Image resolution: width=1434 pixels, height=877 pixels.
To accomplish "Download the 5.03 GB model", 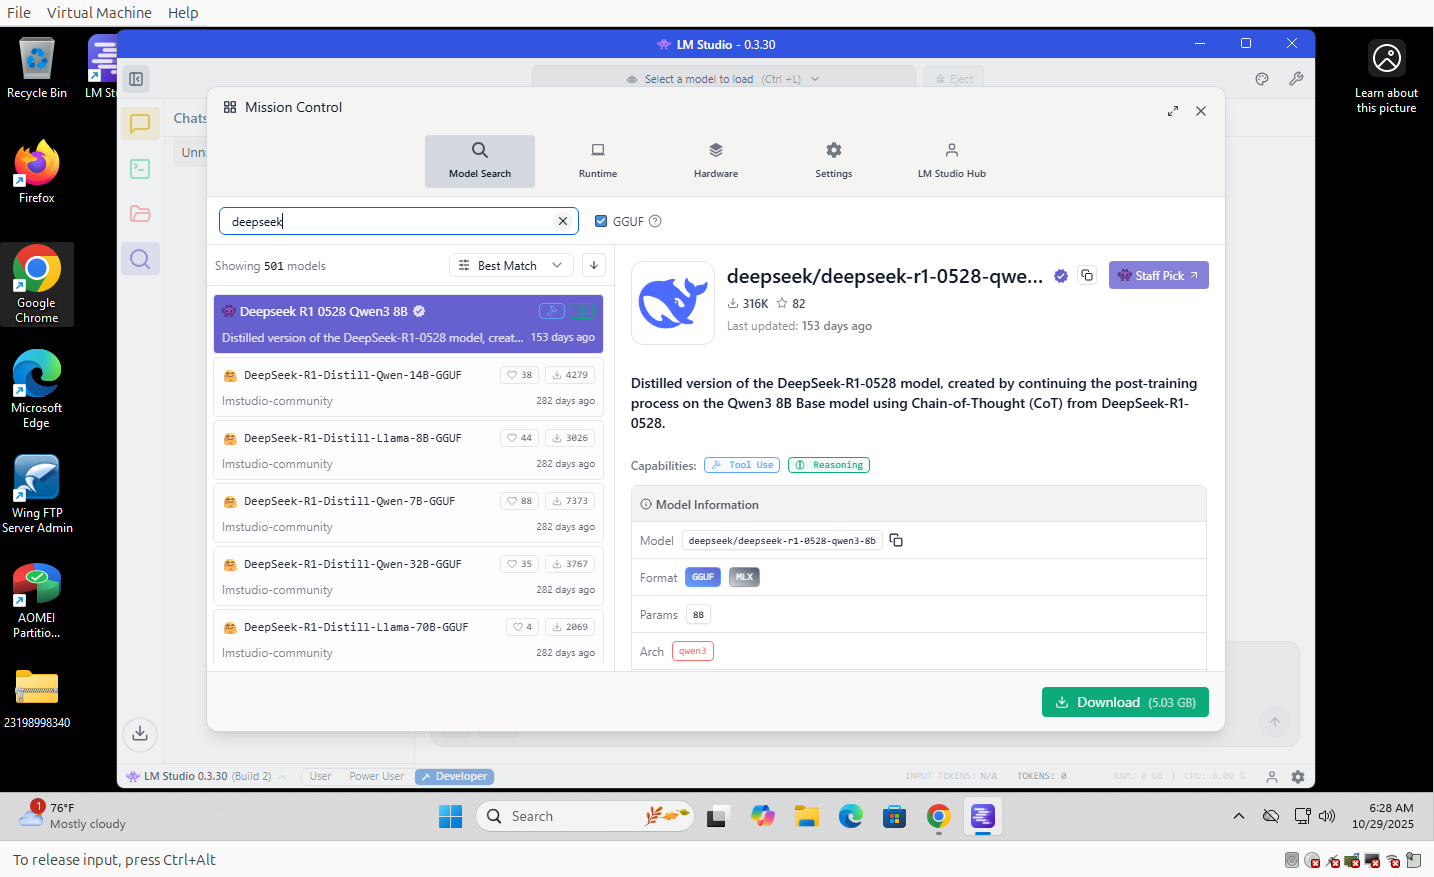I will click(x=1125, y=702).
